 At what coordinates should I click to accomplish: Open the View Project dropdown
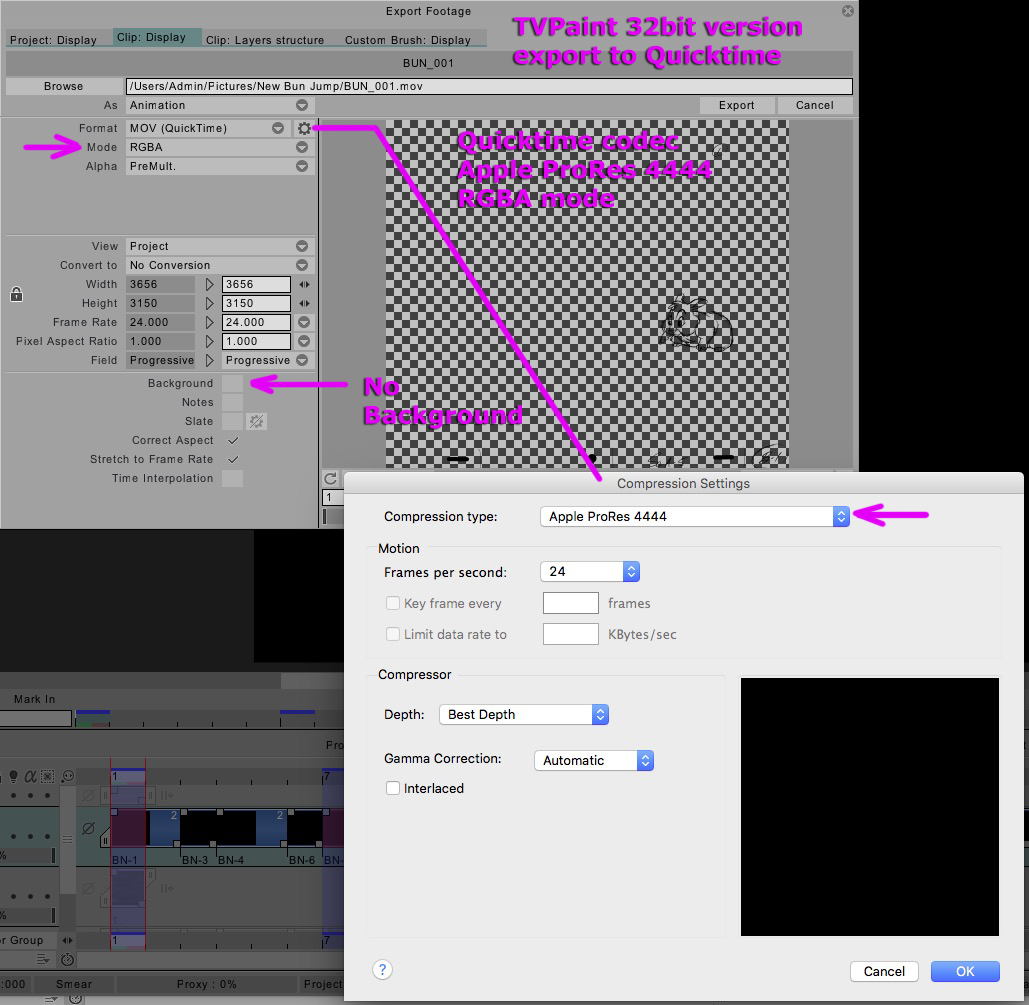point(220,246)
